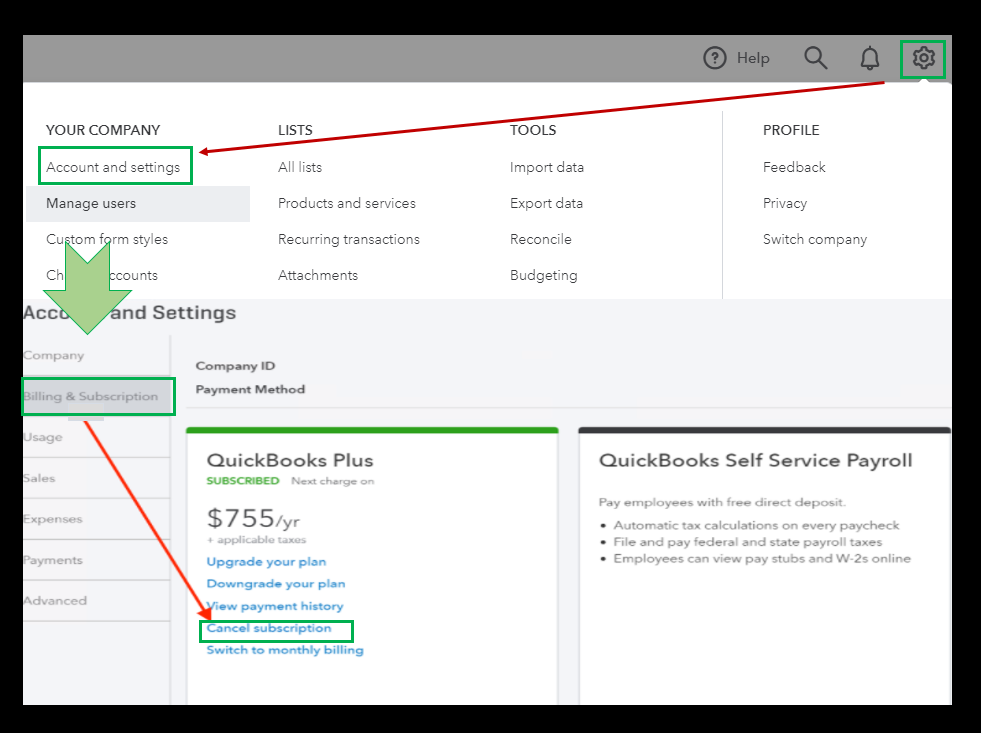Click Downgrade your plan link

(x=276, y=584)
